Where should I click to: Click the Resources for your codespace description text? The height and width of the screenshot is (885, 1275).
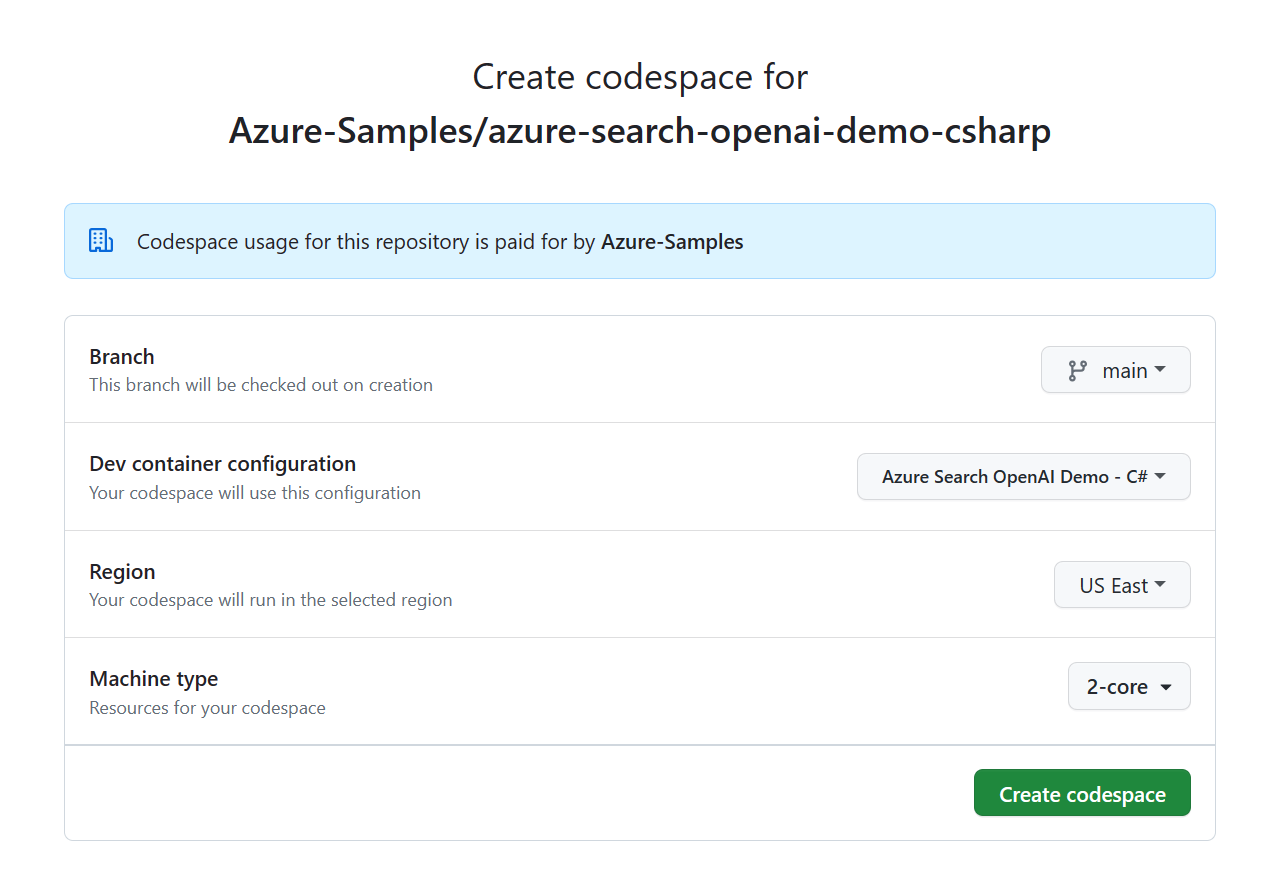tap(207, 707)
